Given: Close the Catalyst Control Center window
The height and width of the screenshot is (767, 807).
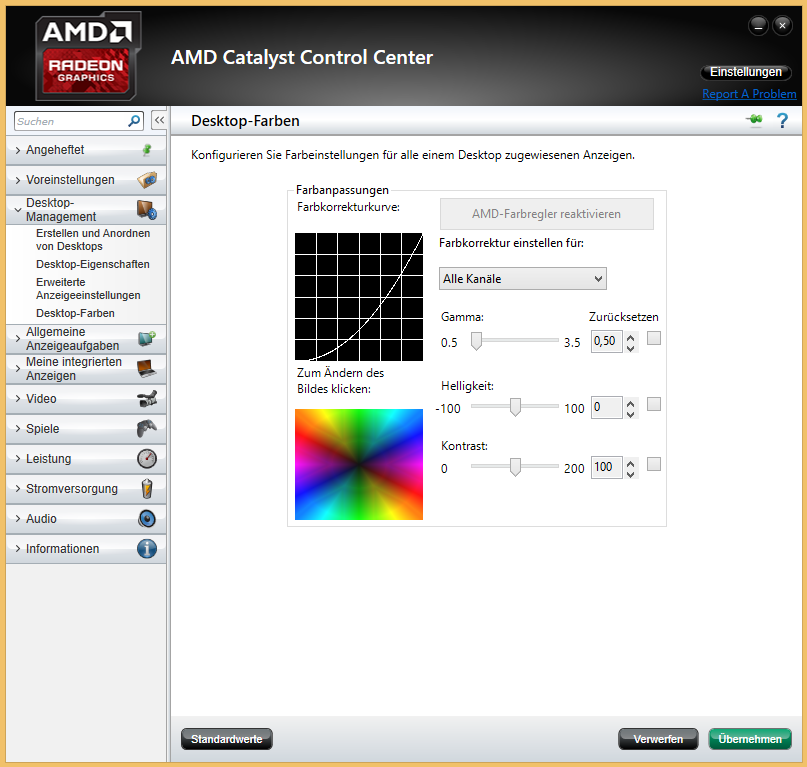Looking at the screenshot, I should 782,26.
